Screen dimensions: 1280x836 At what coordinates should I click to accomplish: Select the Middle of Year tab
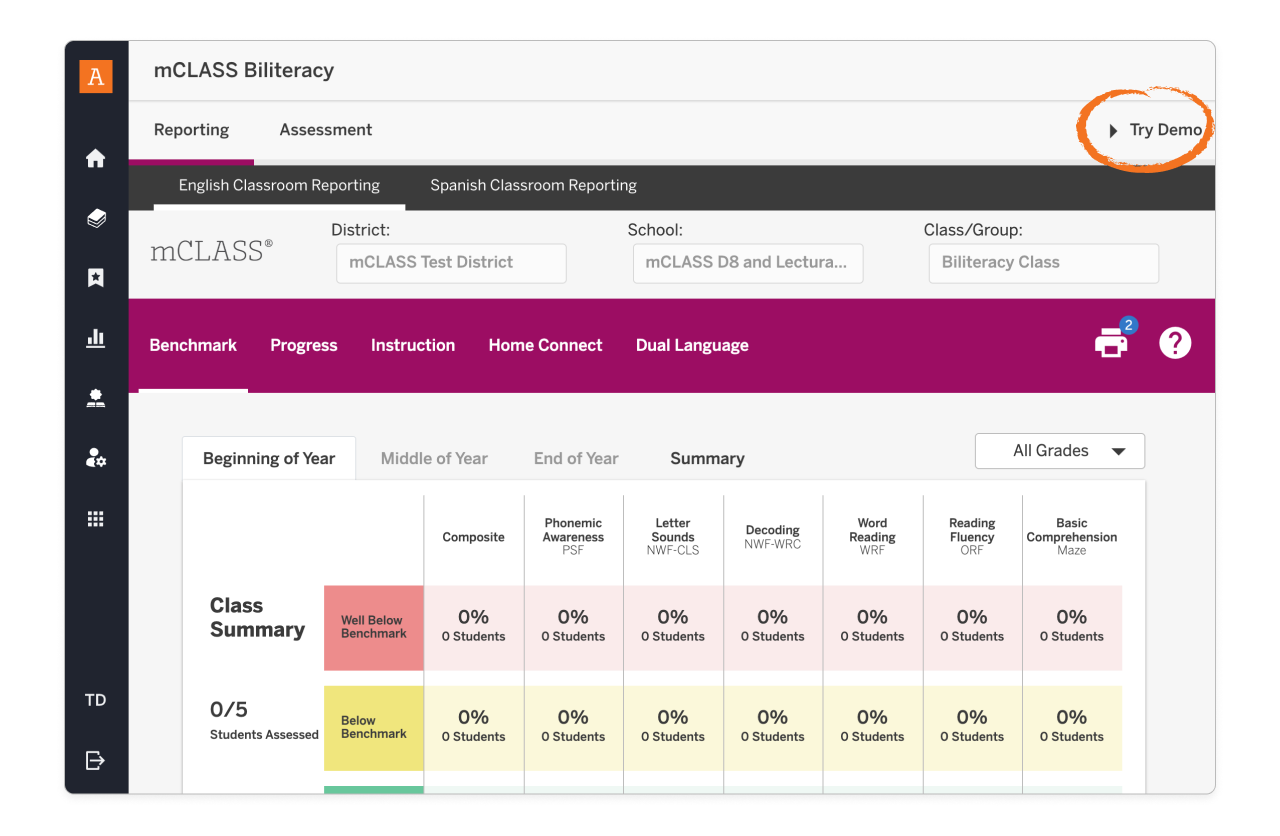pos(434,458)
